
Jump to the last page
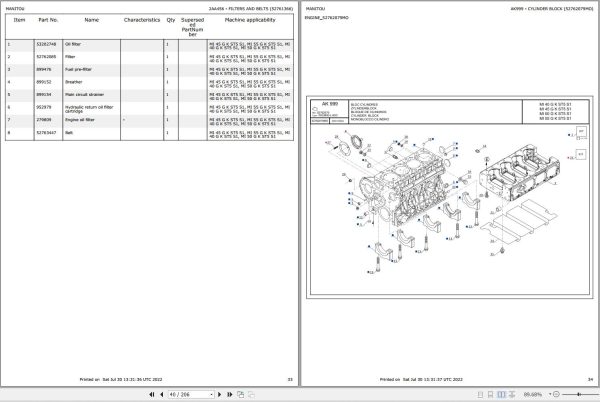pos(230,394)
